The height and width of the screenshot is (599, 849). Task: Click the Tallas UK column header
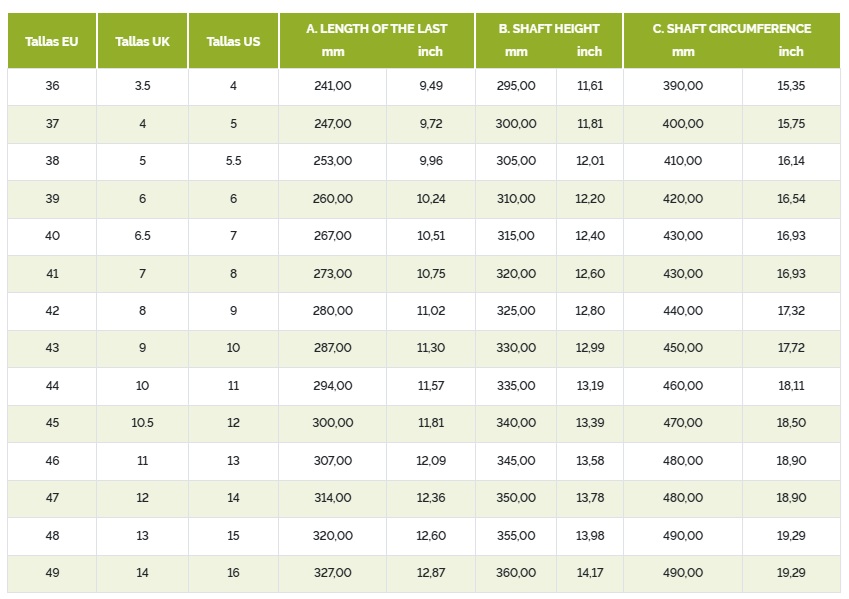coord(142,41)
